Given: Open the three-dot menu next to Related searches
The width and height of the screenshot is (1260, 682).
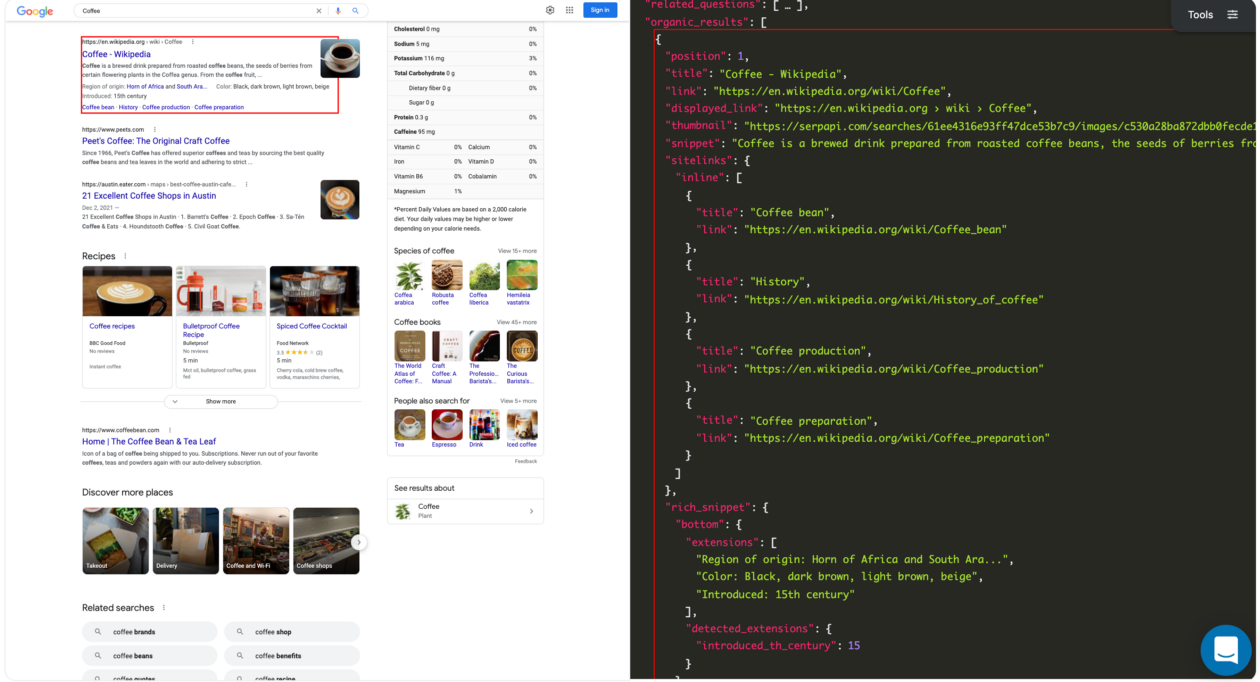Looking at the screenshot, I should (x=164, y=607).
